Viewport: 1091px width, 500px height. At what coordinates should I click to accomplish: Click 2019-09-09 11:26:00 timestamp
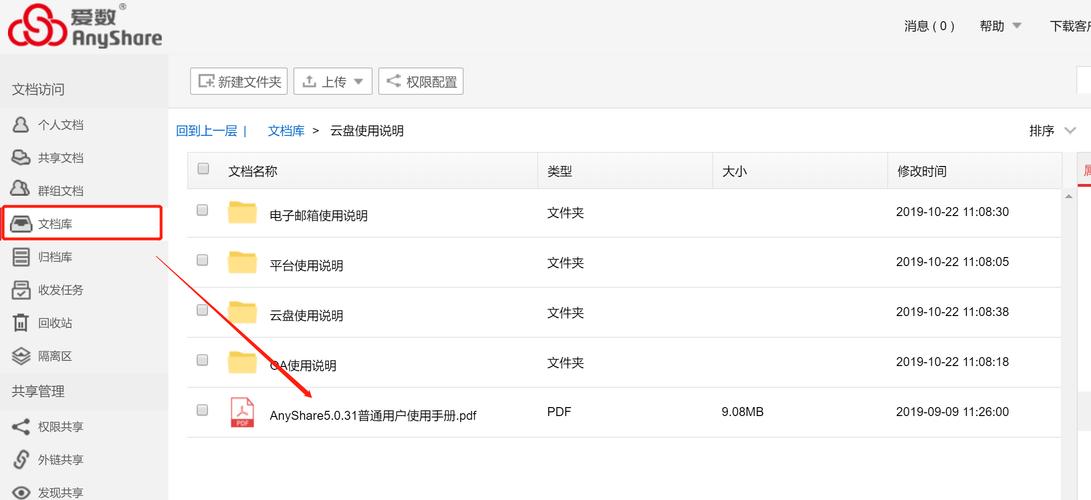[x=953, y=412]
